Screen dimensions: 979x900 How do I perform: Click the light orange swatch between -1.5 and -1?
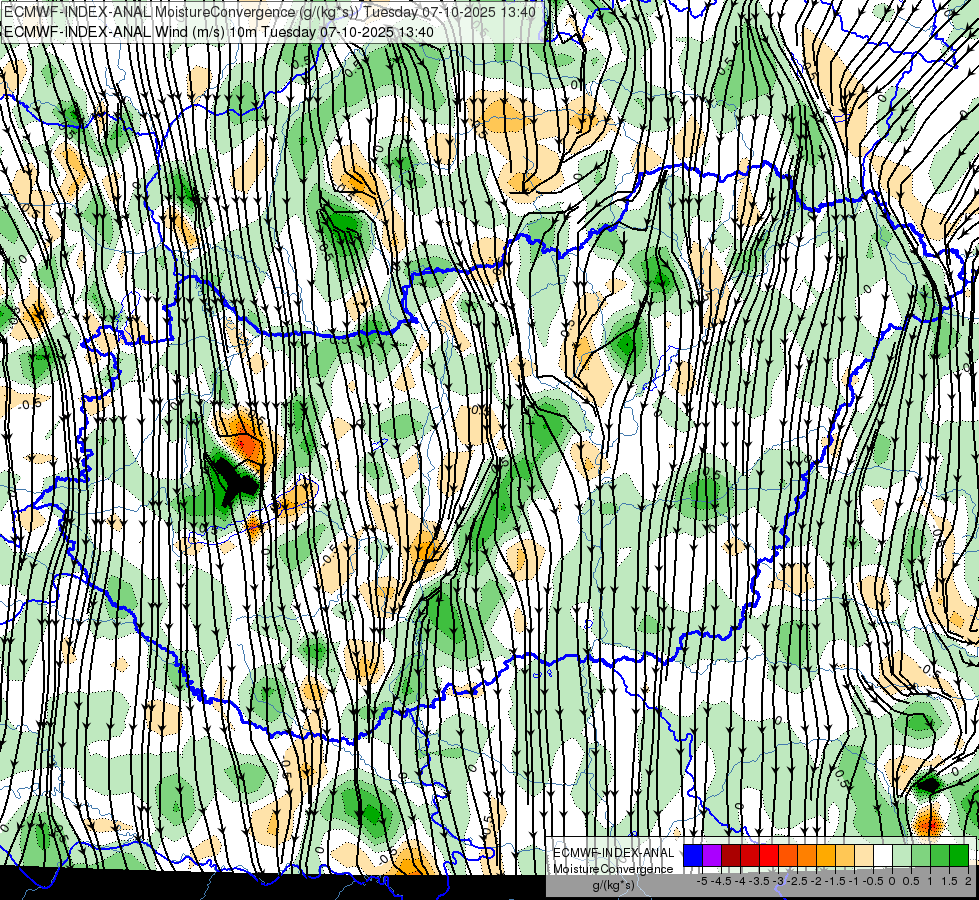point(845,856)
